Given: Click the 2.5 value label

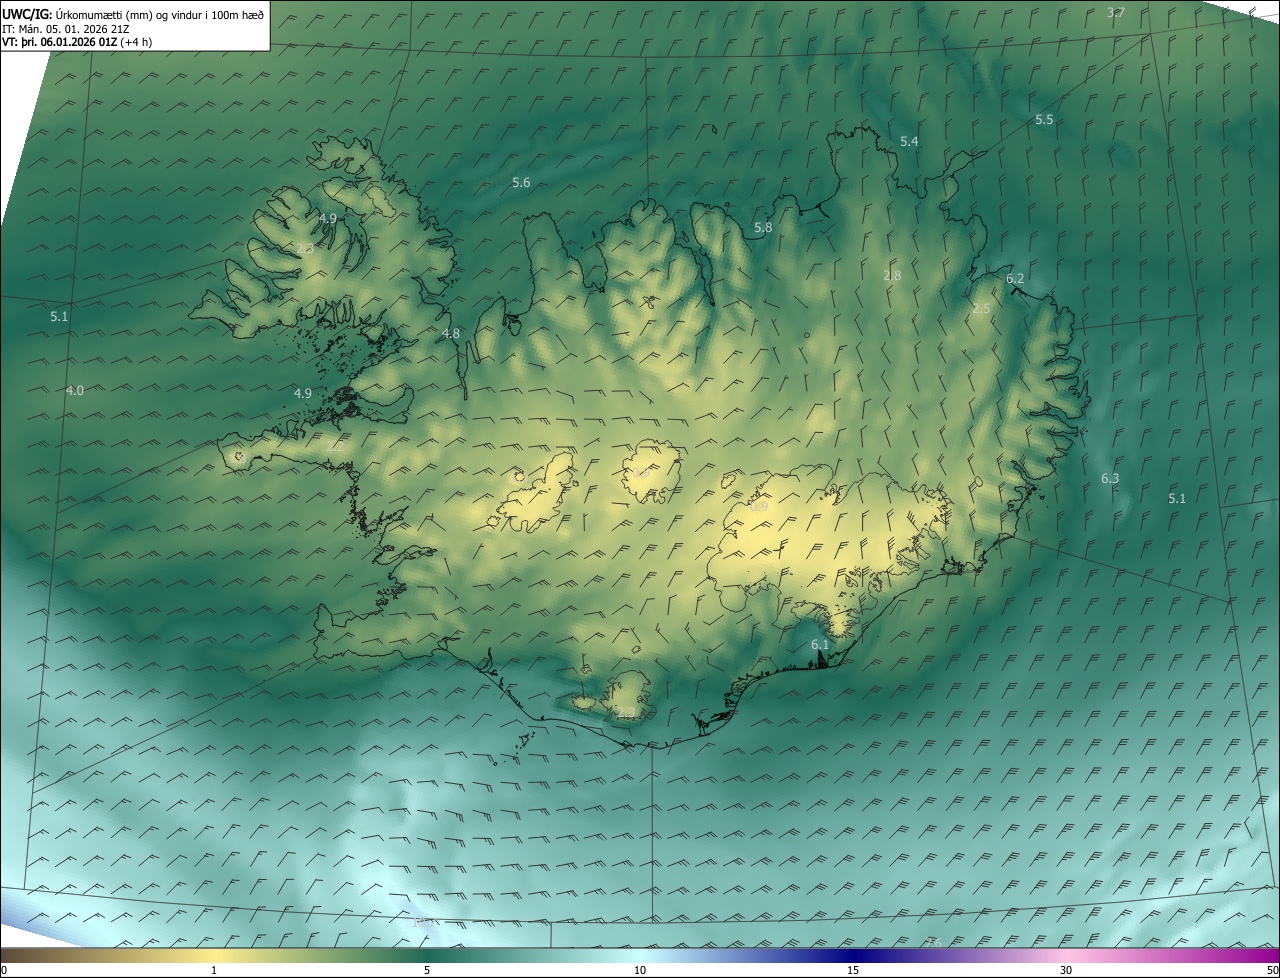Looking at the screenshot, I should click(981, 309).
